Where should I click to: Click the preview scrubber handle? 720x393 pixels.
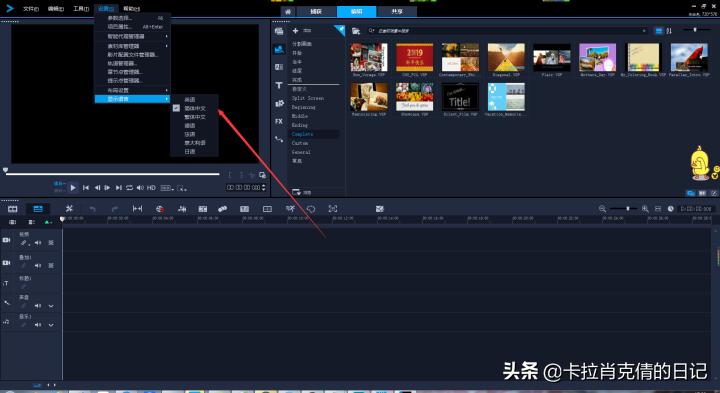tap(6, 170)
